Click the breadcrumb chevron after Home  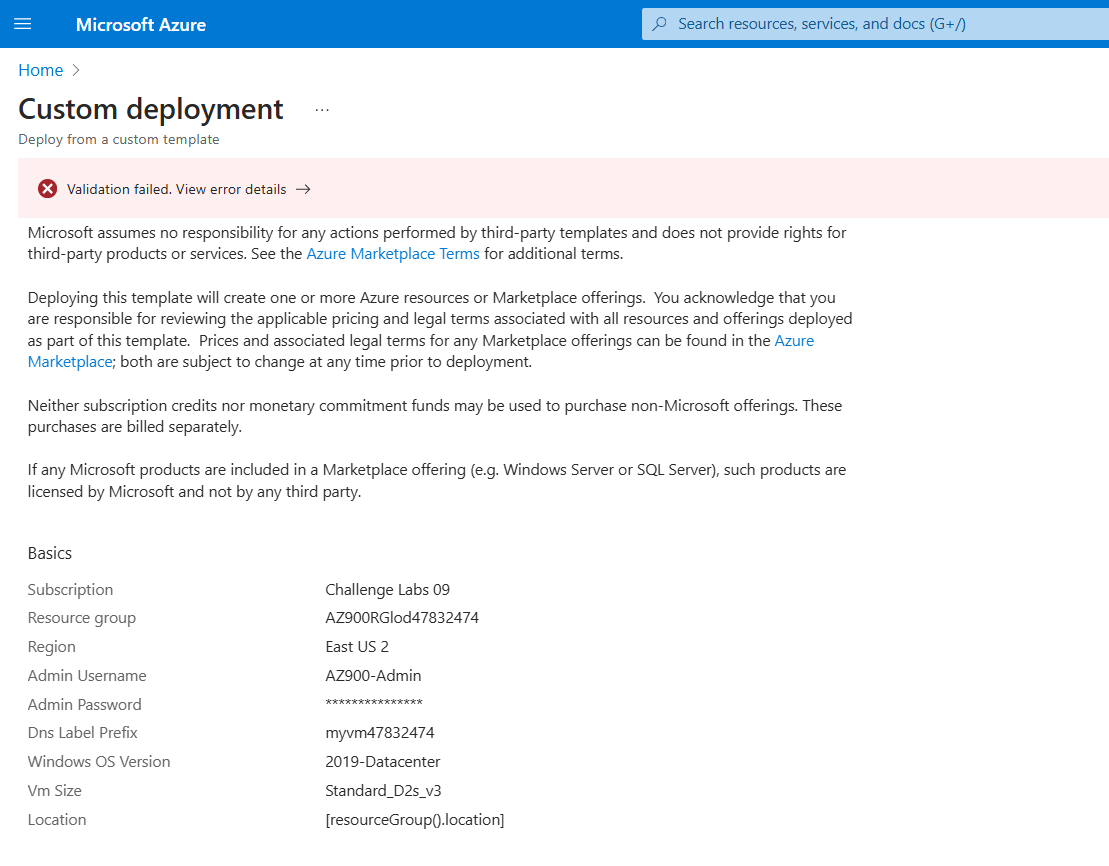76,70
